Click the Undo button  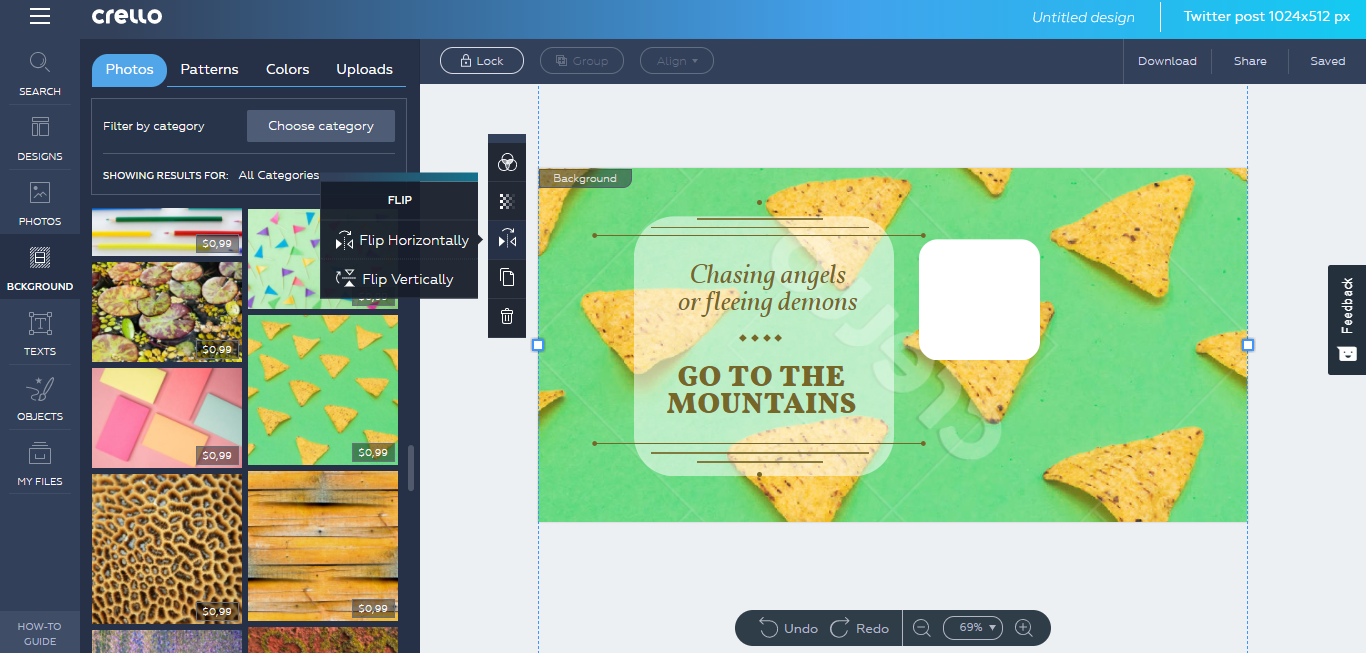pos(788,628)
